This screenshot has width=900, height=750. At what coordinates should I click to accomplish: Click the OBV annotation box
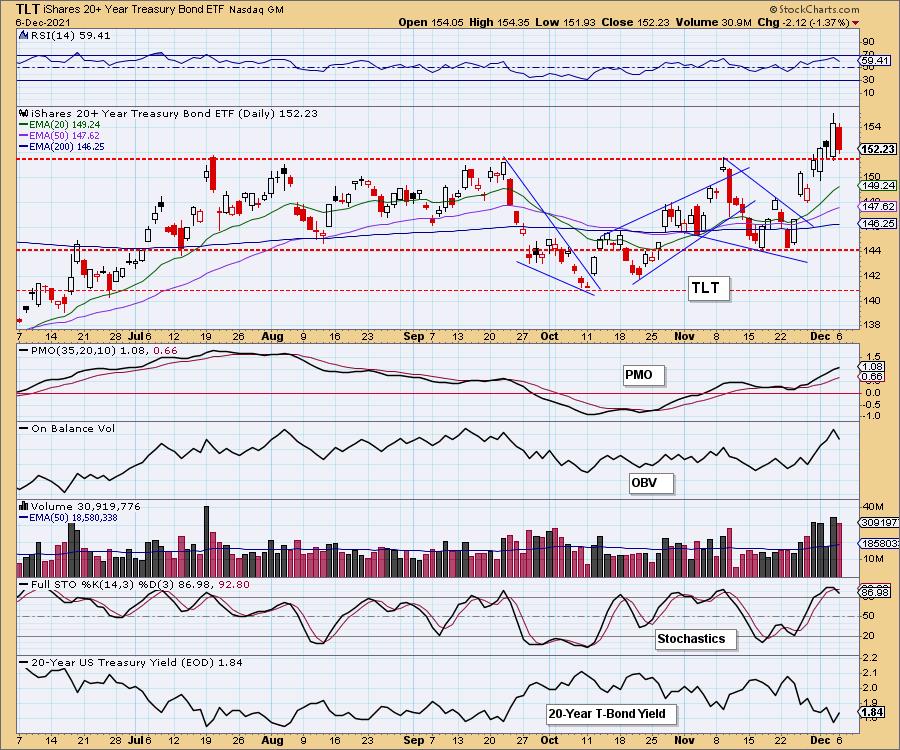[651, 483]
